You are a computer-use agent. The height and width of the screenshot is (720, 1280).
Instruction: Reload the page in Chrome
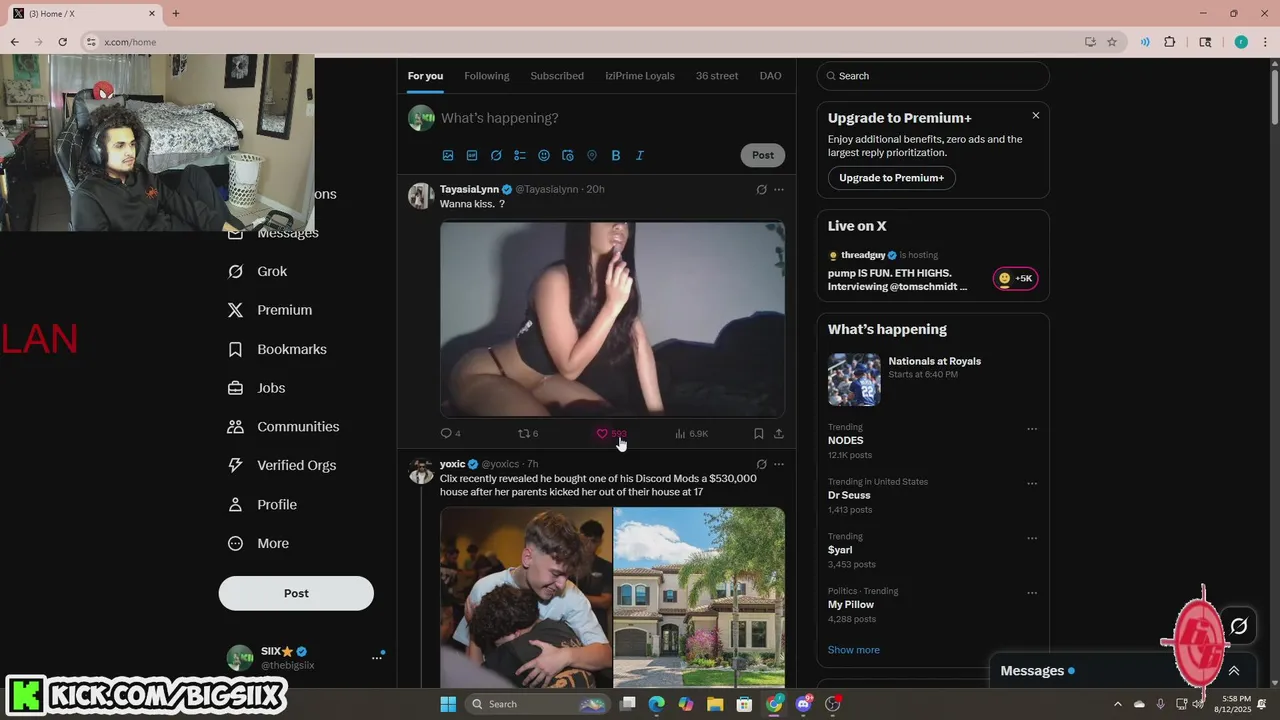coord(62,42)
